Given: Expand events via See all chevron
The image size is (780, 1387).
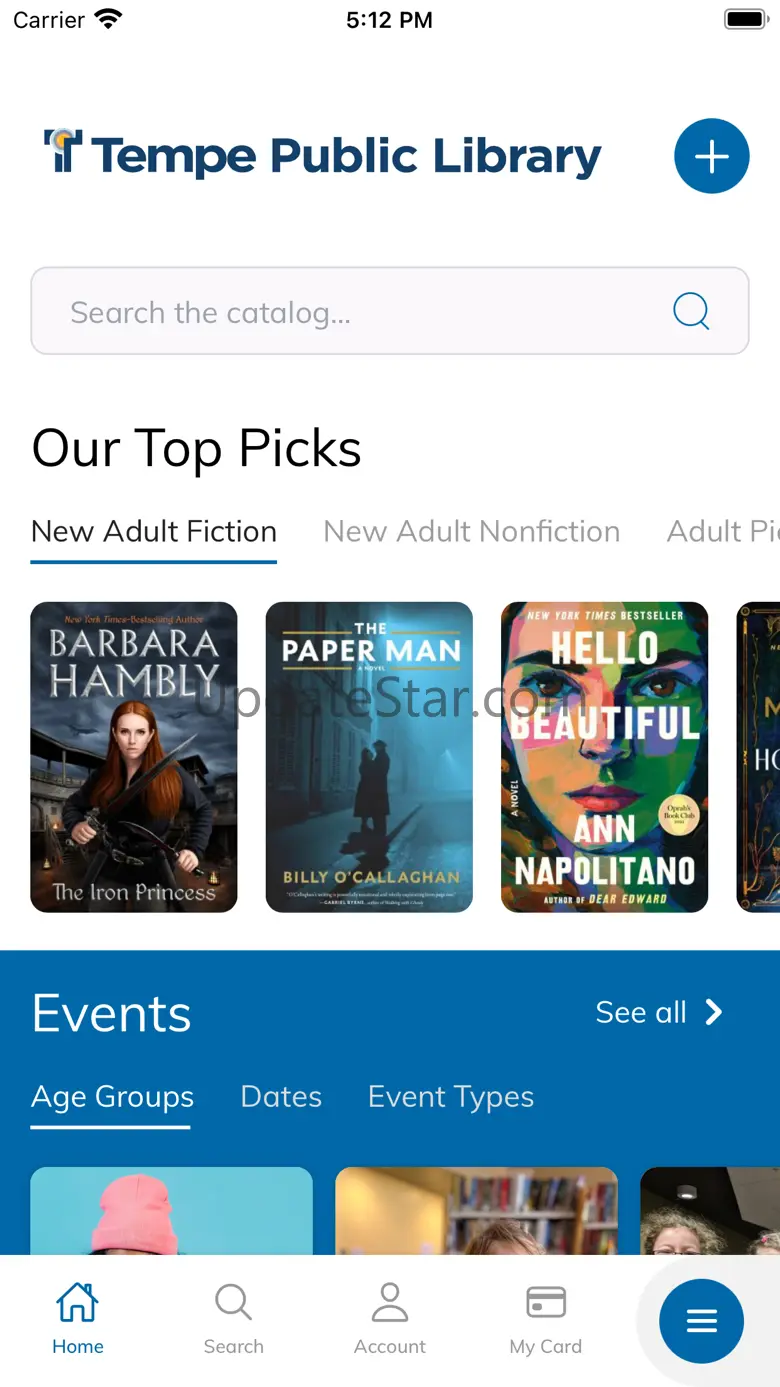Looking at the screenshot, I should tap(713, 1013).
